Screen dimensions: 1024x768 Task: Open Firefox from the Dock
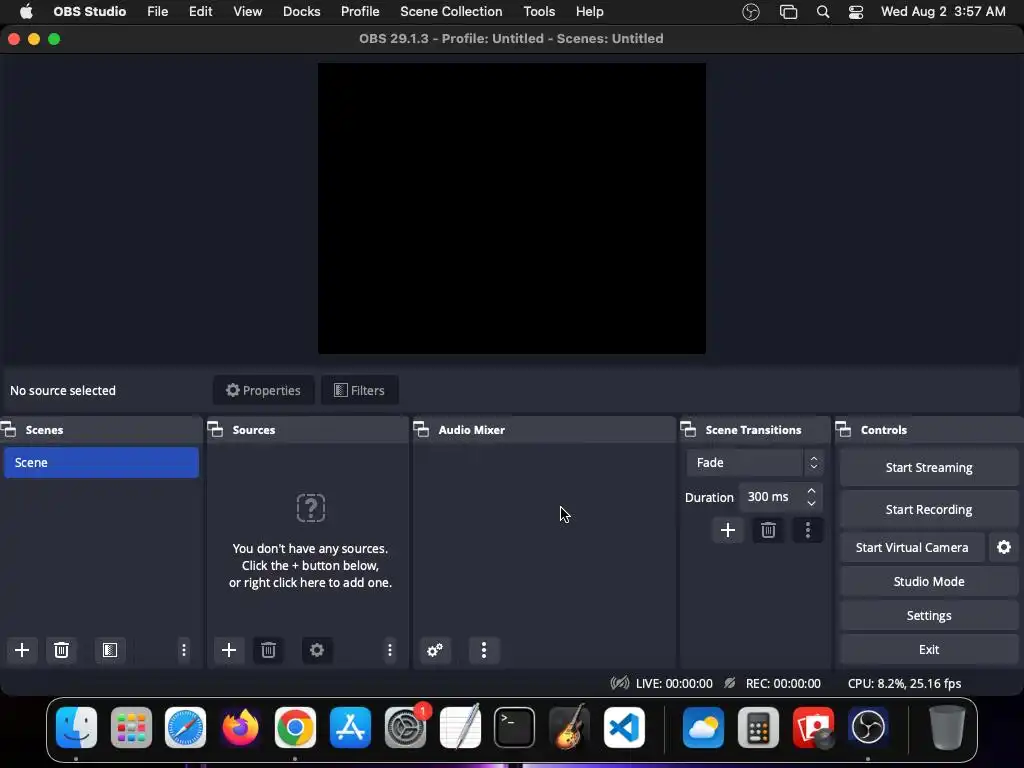click(x=240, y=727)
